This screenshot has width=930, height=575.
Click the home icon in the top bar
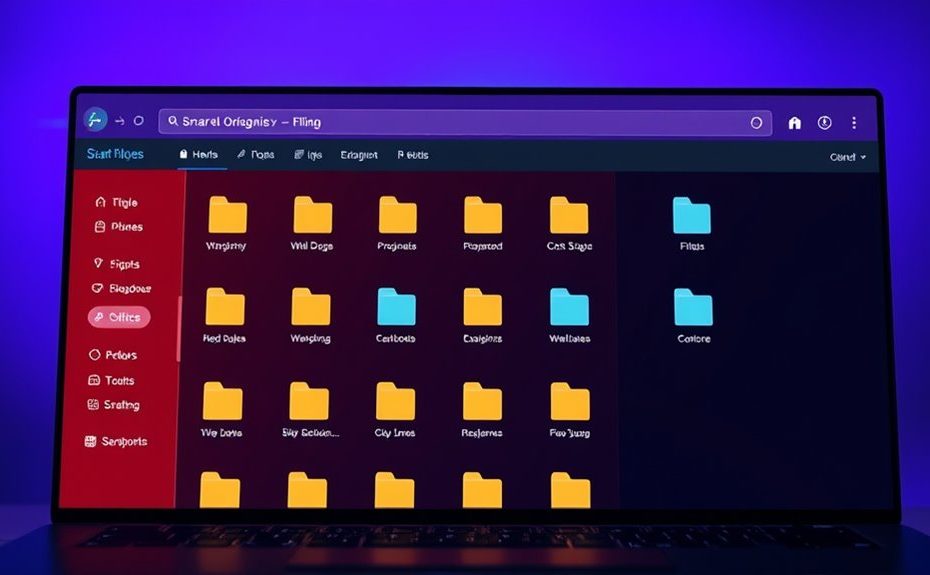pyautogui.click(x=795, y=123)
